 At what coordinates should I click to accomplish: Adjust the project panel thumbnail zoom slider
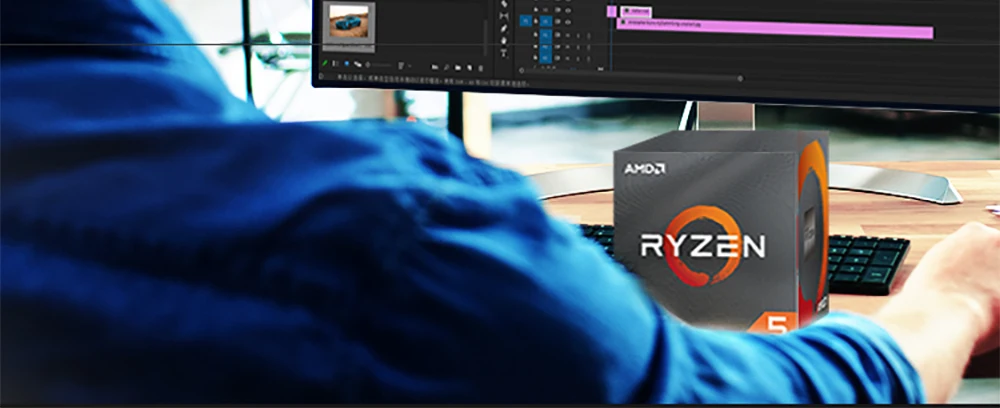pyautogui.click(x=381, y=65)
